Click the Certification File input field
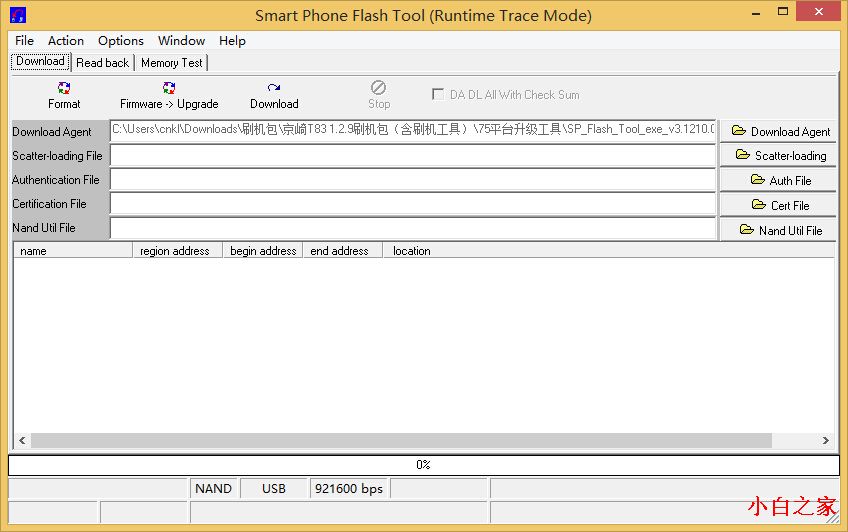This screenshot has height=532, width=848. point(413,204)
